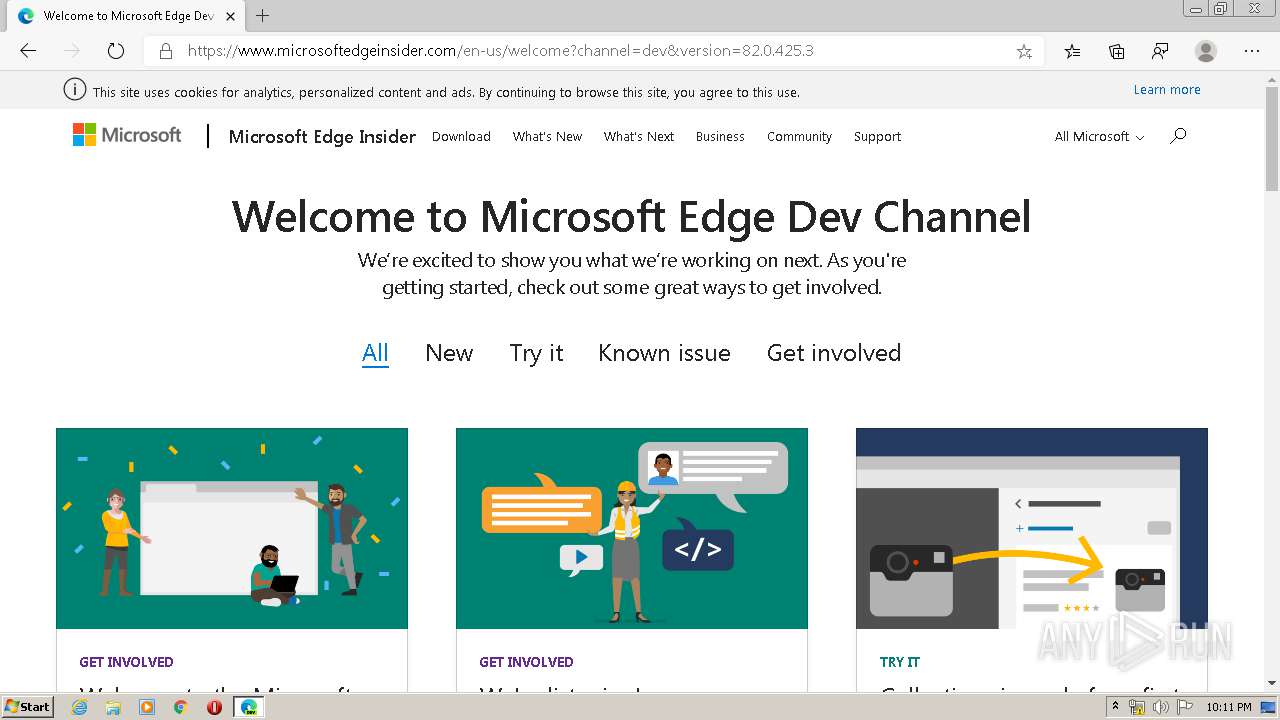Click the address bar URL field
Viewport: 1280px width, 720px height.
tap(595, 51)
